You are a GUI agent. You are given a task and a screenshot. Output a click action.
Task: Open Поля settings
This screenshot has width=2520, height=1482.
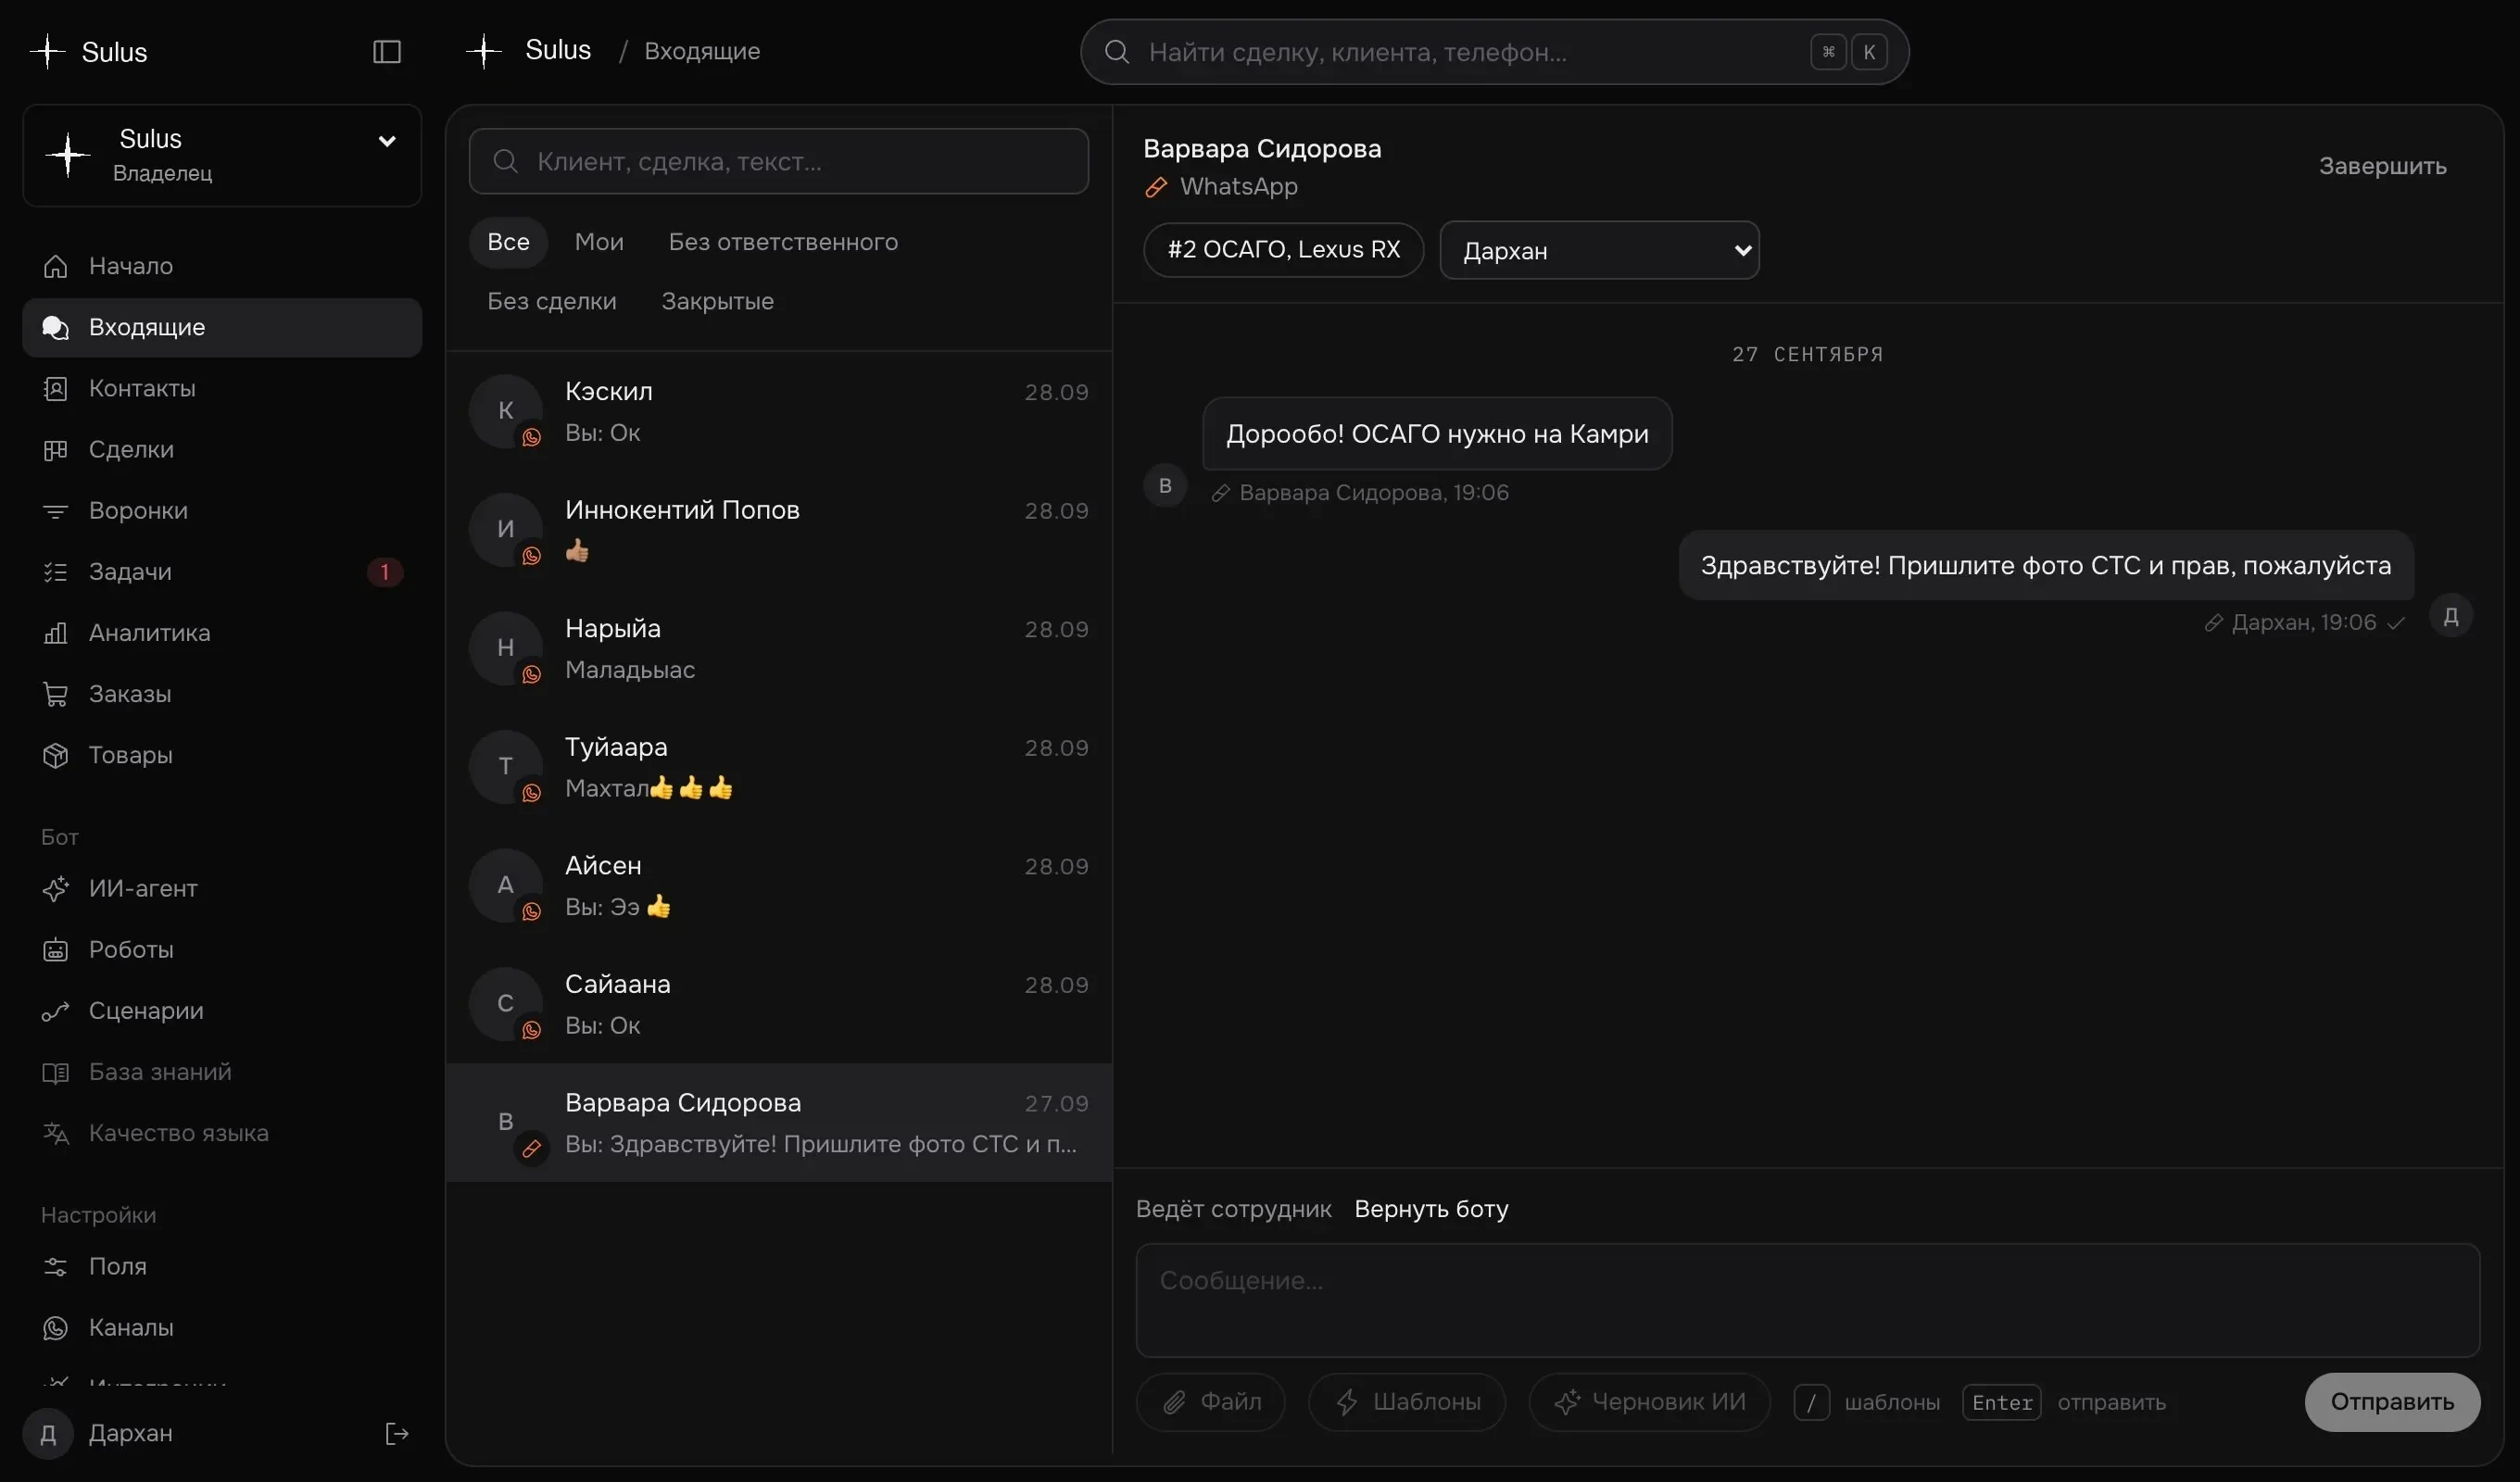221,1266
